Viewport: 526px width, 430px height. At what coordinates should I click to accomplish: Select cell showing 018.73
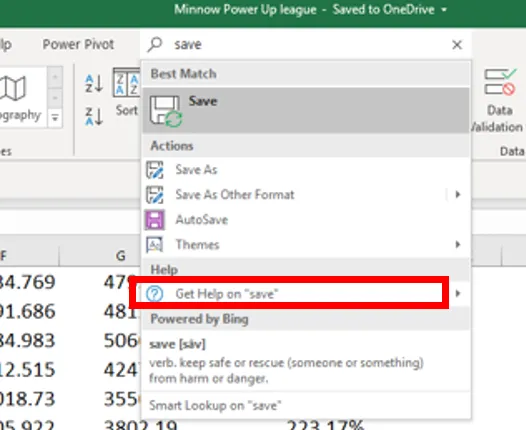click(27, 399)
